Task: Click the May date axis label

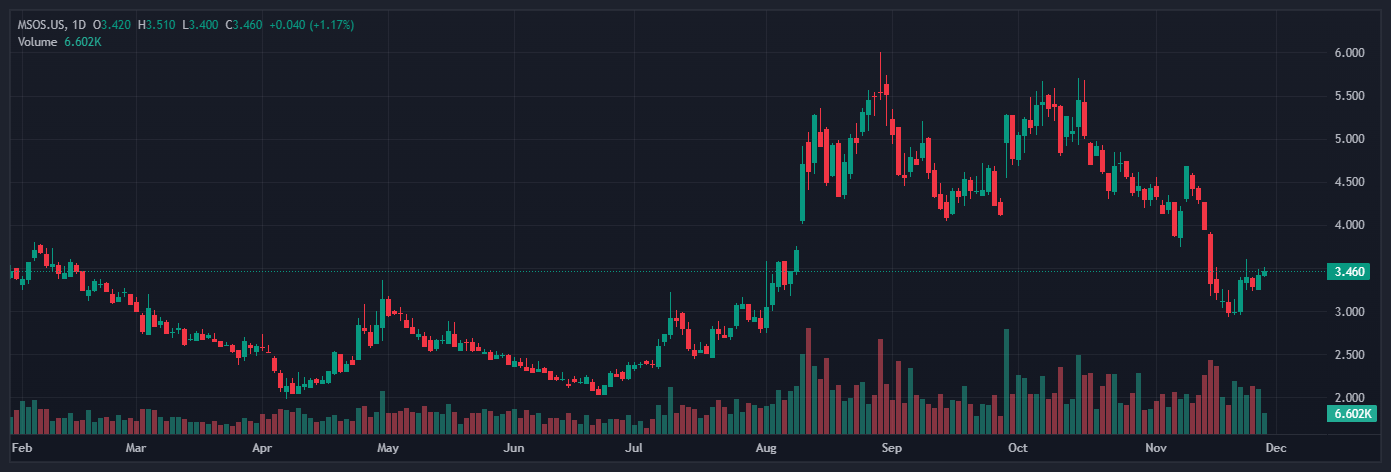Action: coord(388,450)
